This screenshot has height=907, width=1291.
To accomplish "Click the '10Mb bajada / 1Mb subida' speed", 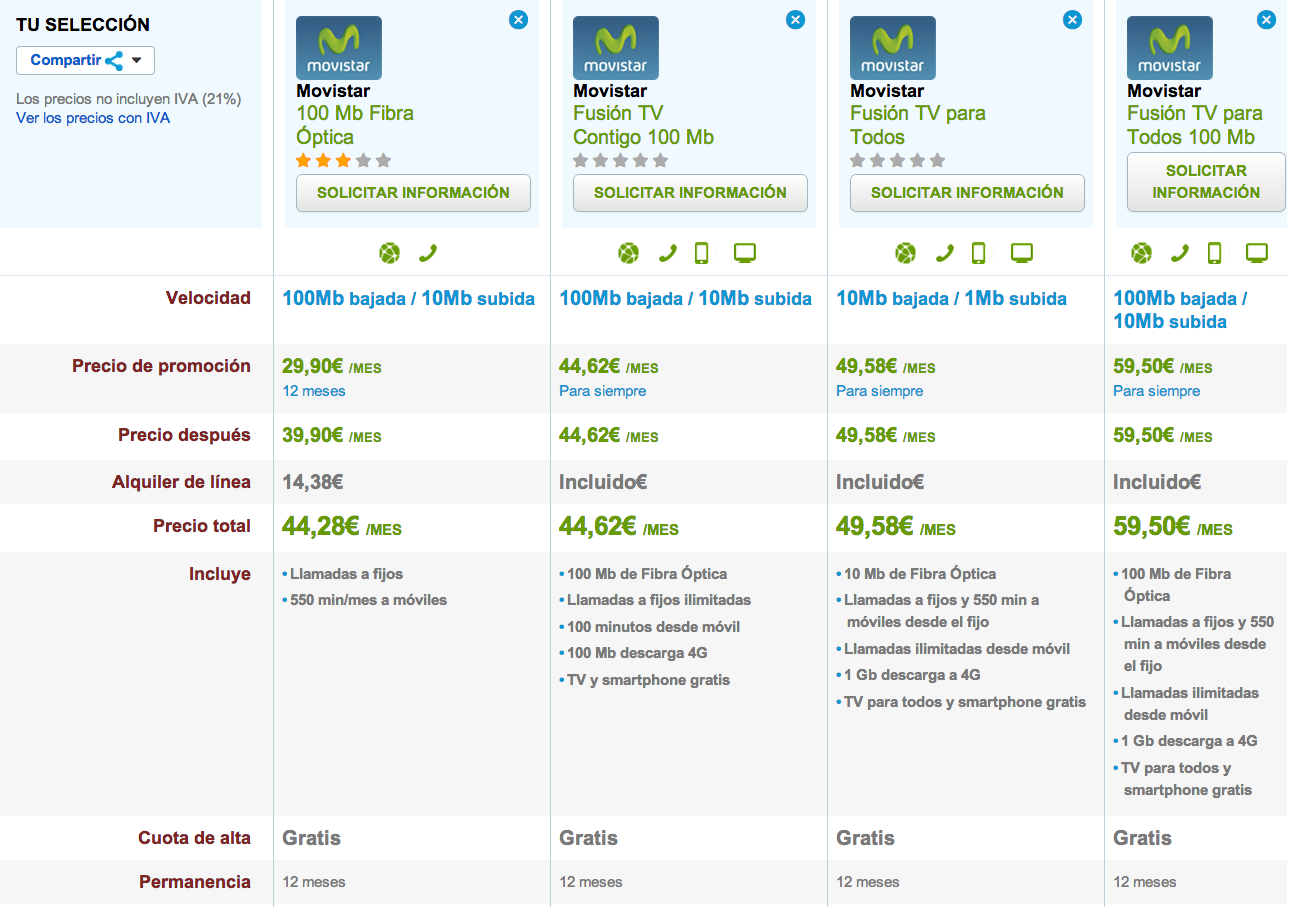I will pos(951,299).
